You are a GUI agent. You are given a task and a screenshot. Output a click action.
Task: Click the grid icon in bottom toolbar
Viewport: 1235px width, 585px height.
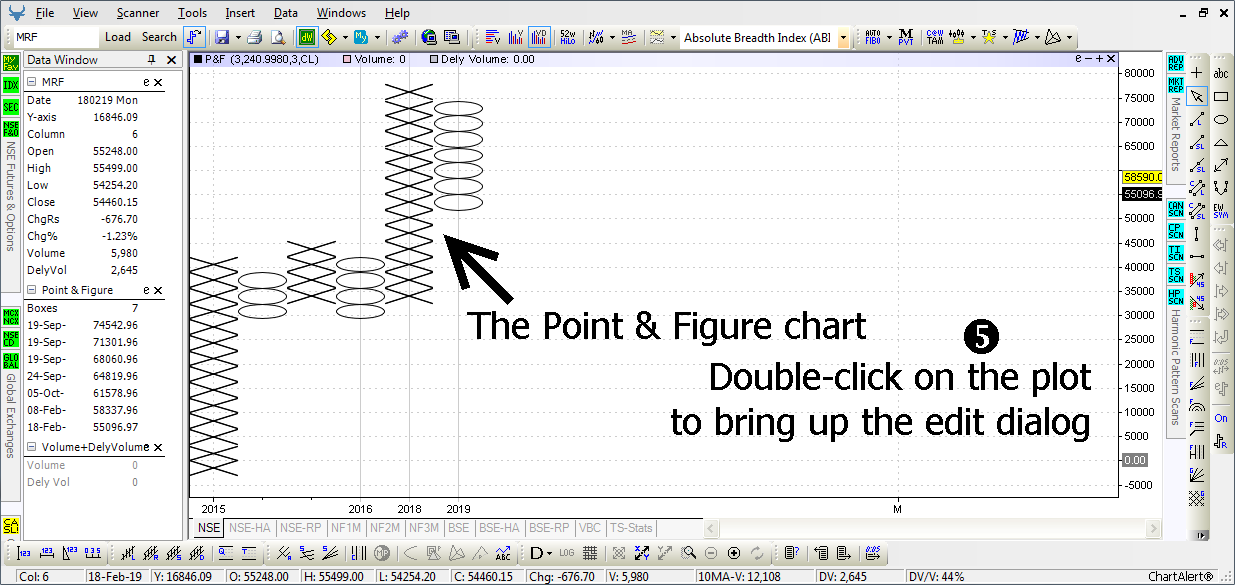click(x=590, y=553)
